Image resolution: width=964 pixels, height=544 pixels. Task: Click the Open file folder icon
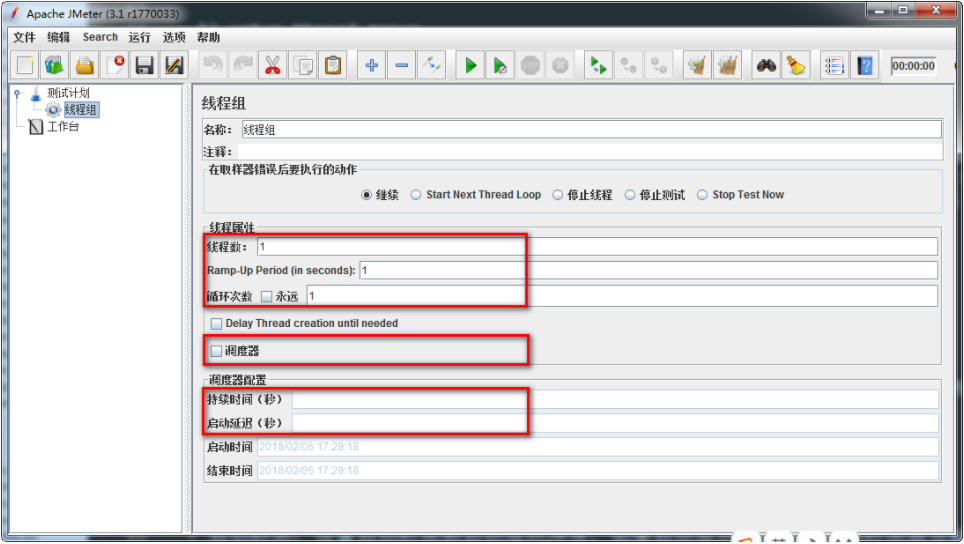(x=85, y=65)
